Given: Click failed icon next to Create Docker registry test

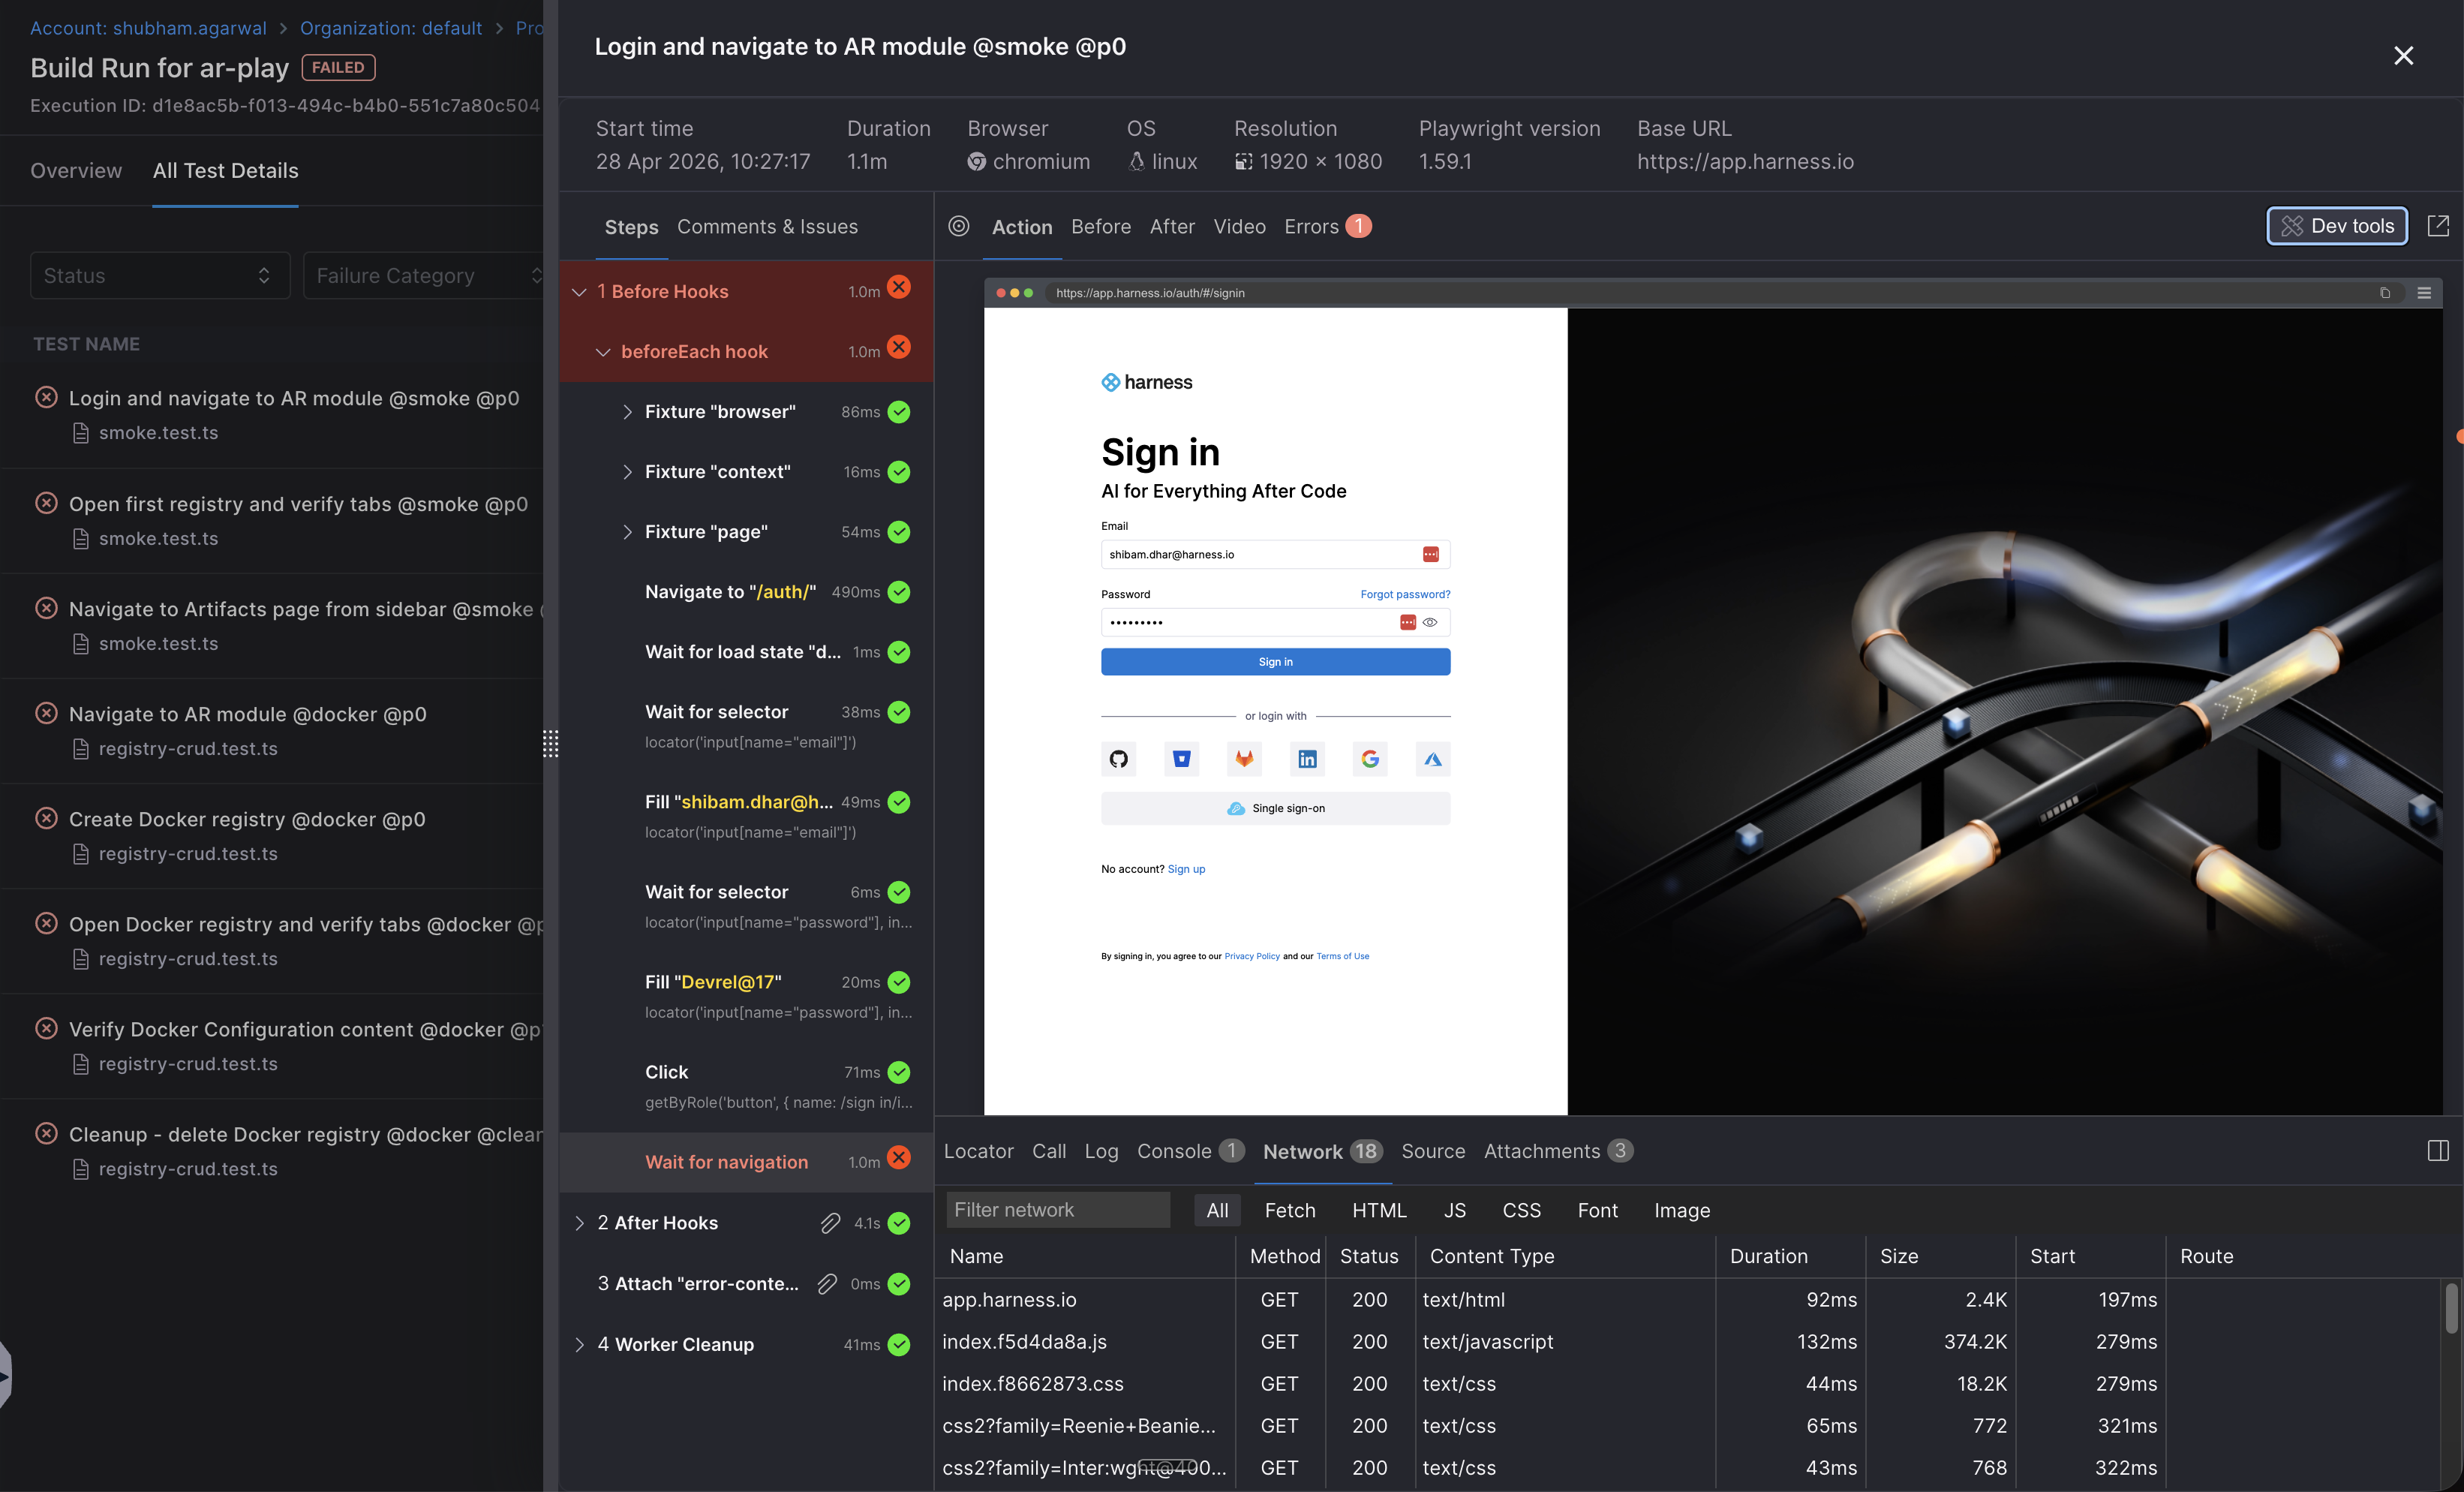Looking at the screenshot, I should tap(46, 818).
